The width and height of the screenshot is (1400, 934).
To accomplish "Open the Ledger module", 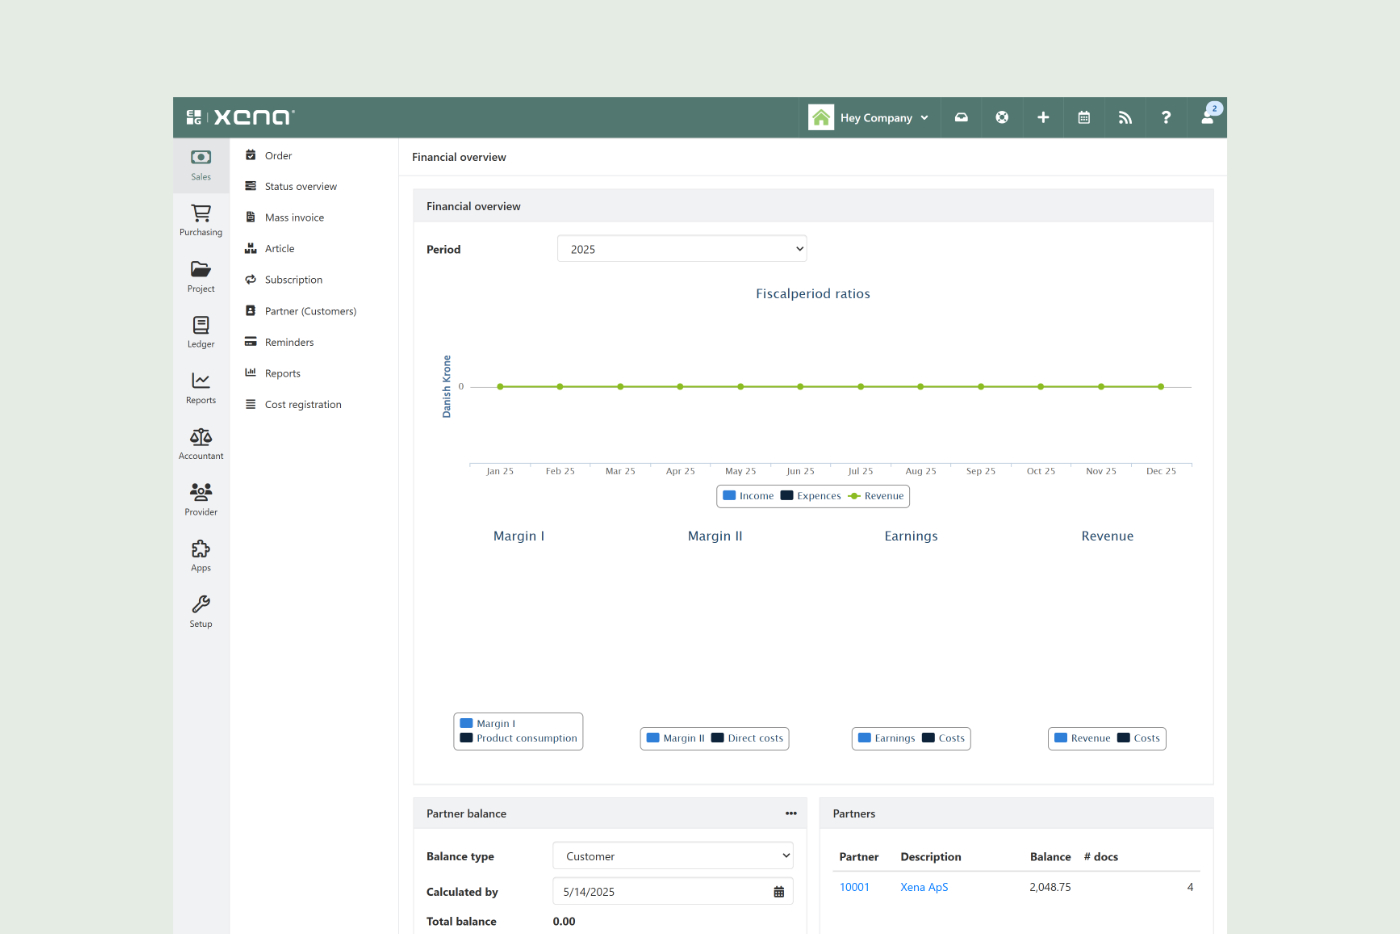I will (x=201, y=331).
